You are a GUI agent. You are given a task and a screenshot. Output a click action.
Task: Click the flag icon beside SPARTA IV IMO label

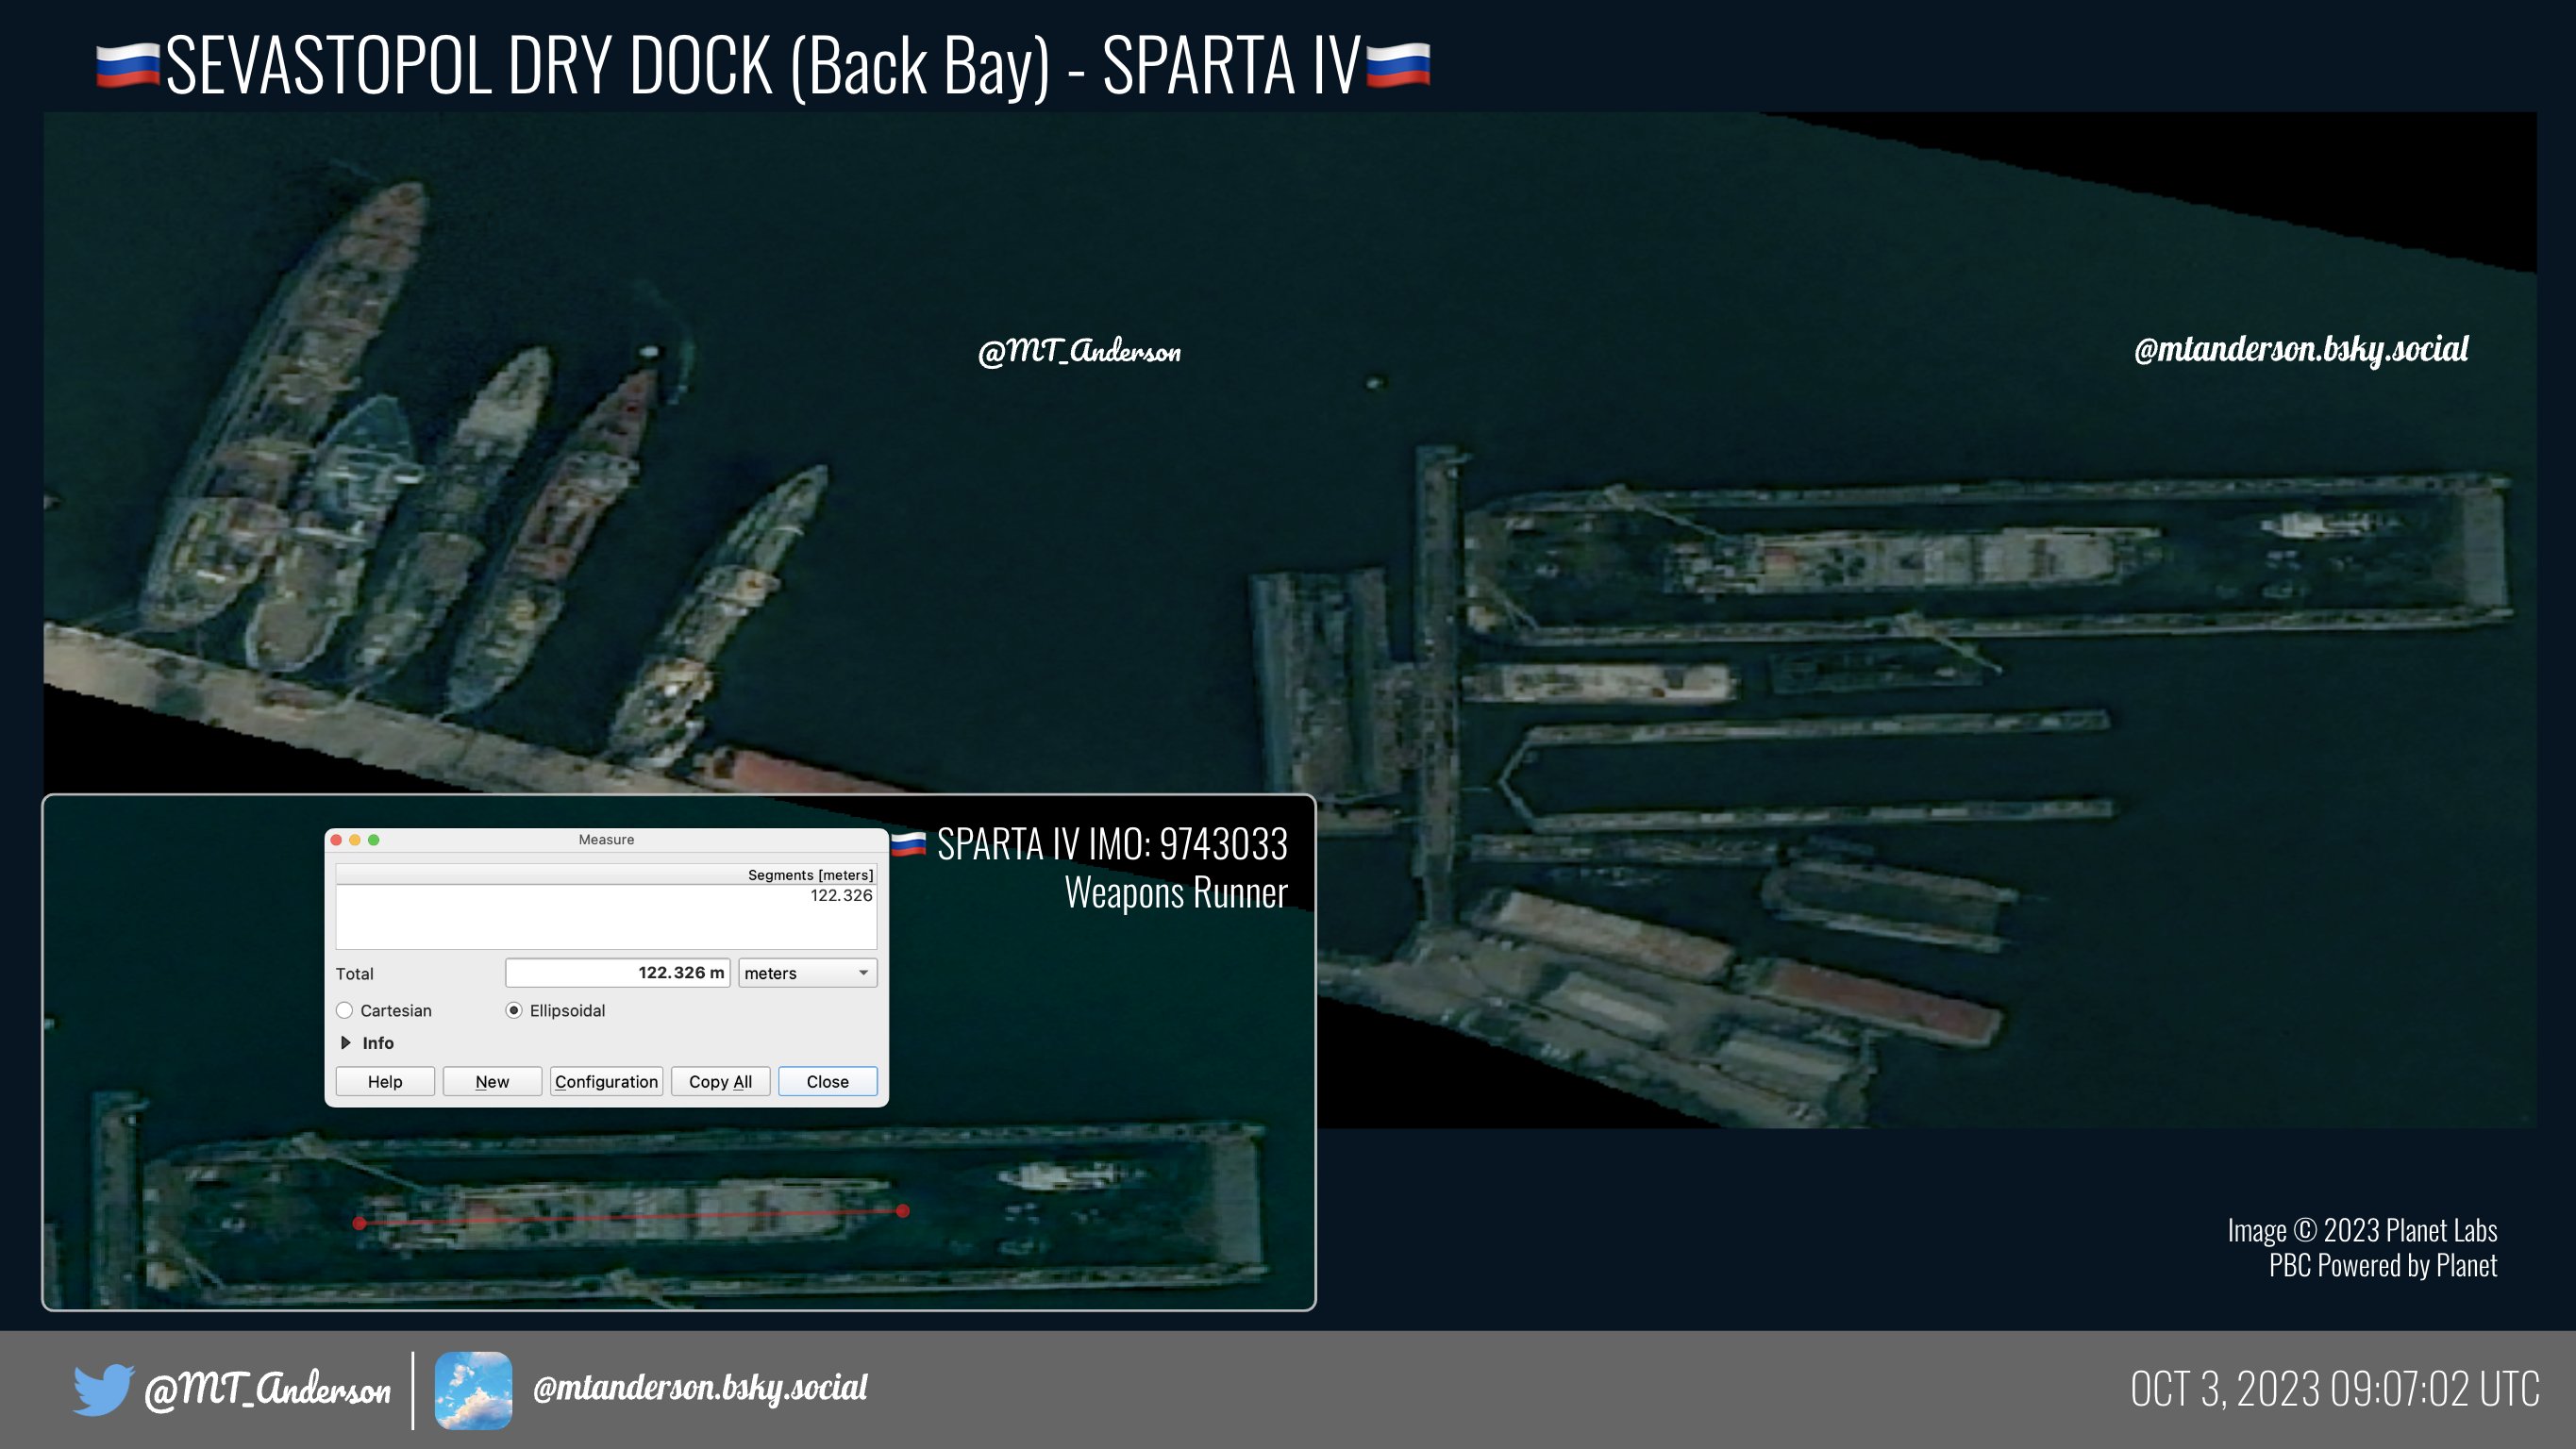coord(908,845)
